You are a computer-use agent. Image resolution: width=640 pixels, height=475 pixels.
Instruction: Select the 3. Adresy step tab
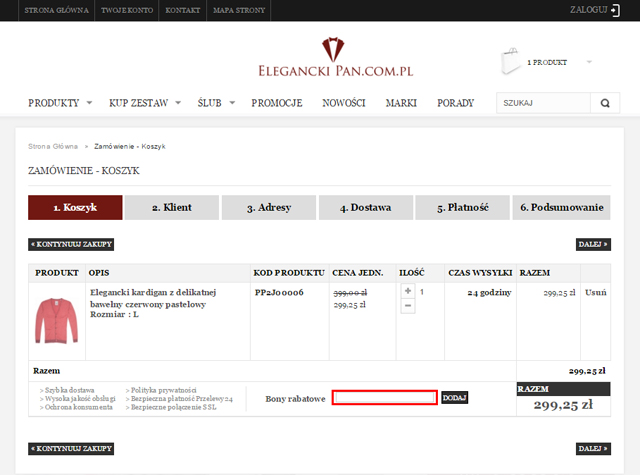click(269, 207)
